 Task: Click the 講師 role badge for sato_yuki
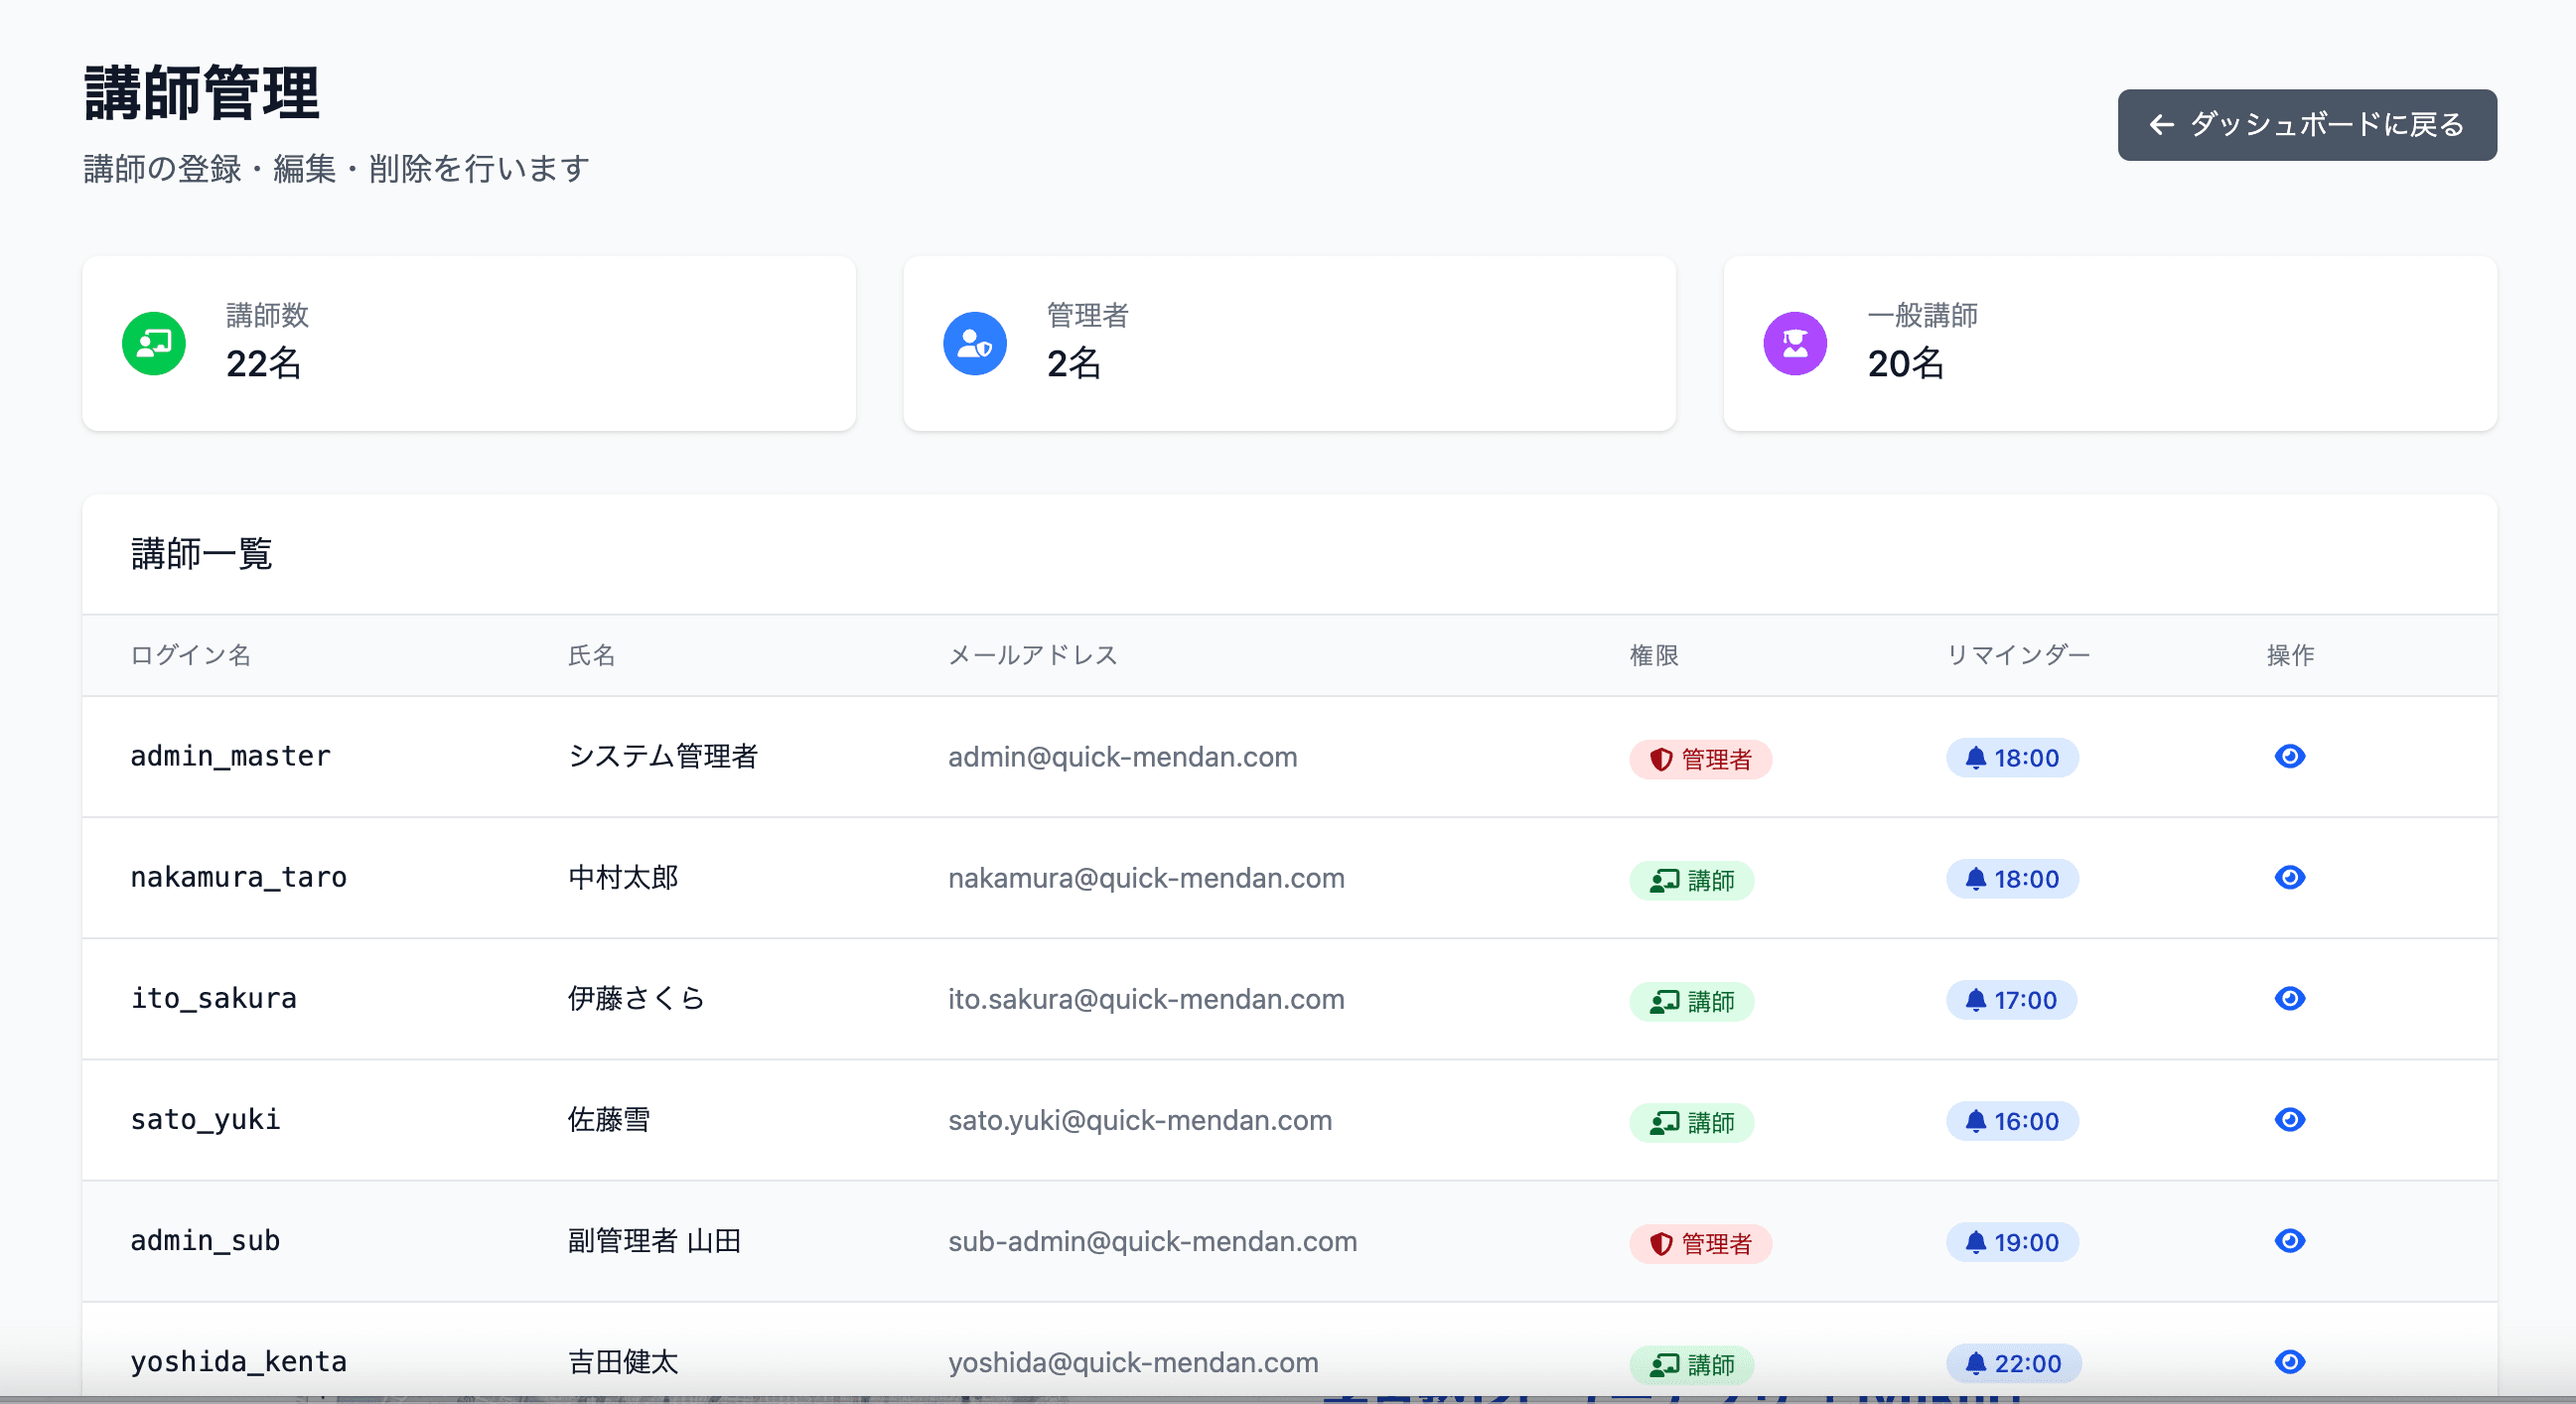pos(1691,1122)
